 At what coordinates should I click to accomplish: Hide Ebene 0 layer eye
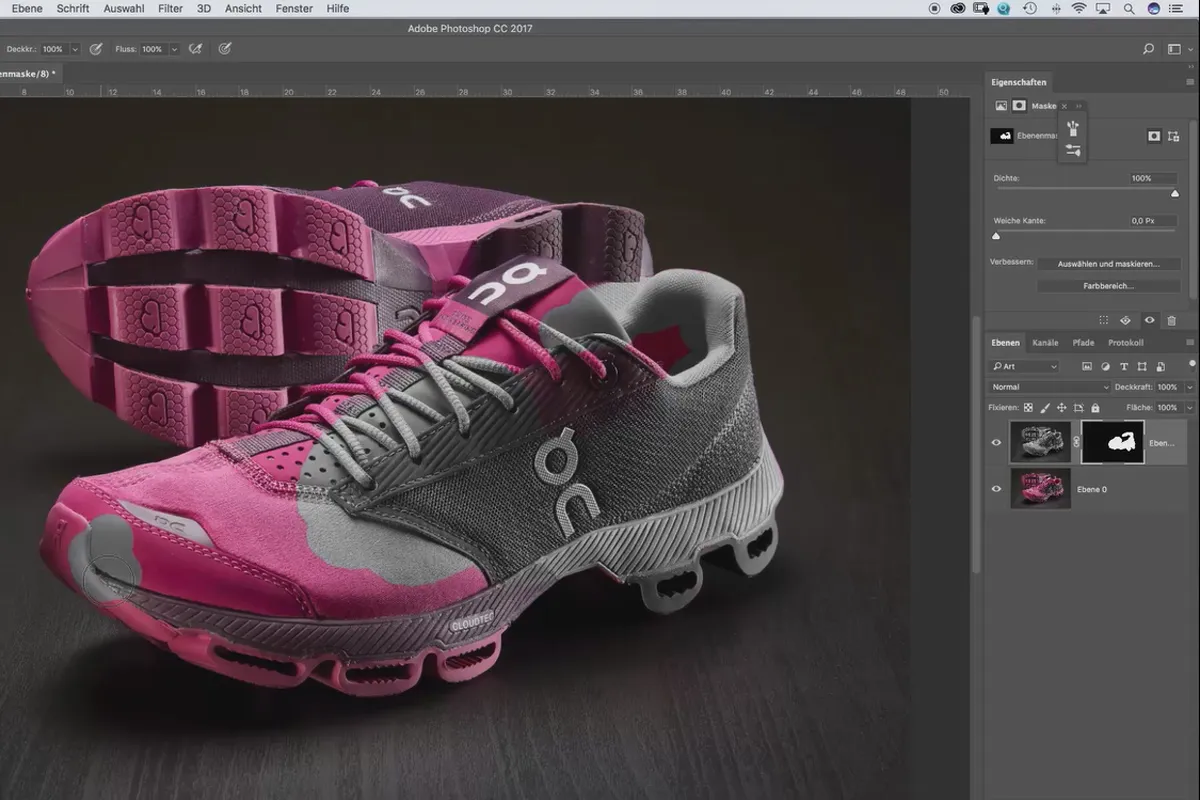(996, 489)
